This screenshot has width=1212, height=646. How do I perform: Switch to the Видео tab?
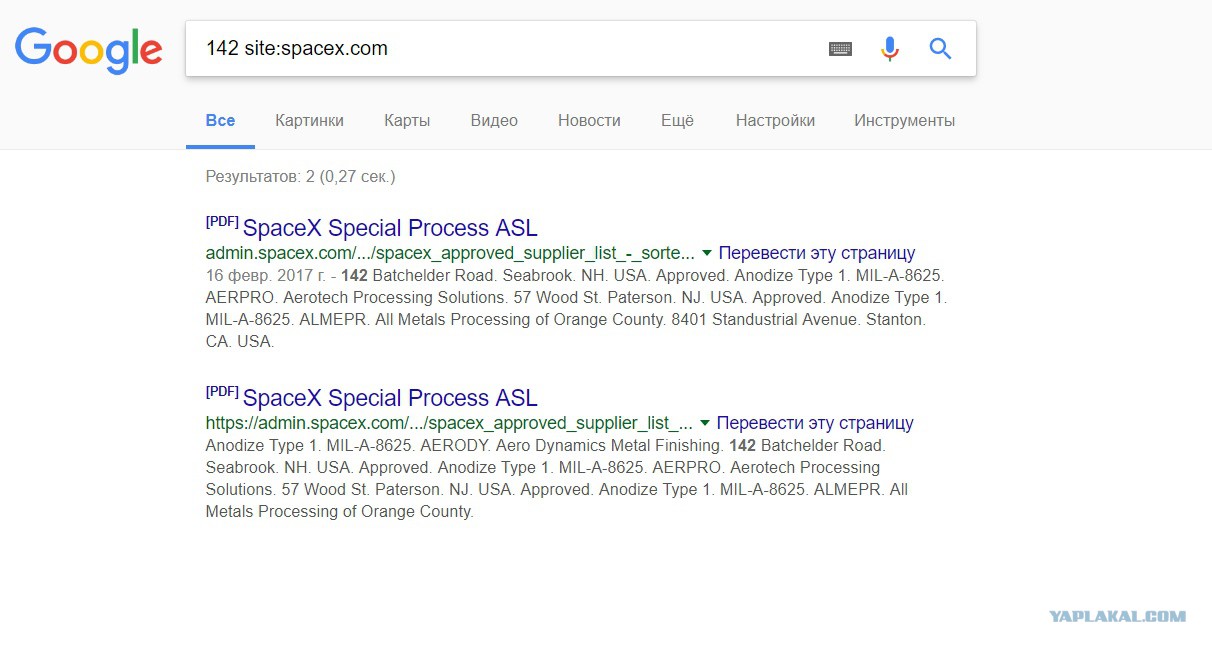[494, 120]
